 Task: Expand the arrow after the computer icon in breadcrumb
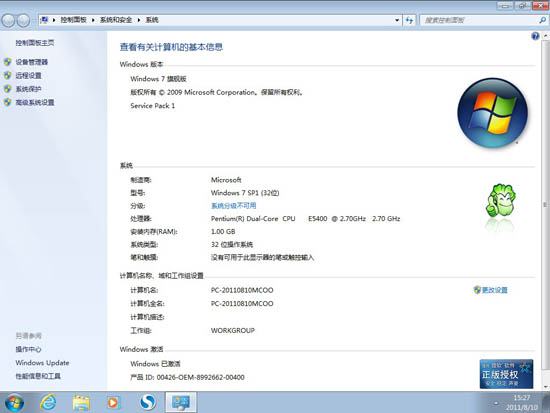(x=54, y=20)
